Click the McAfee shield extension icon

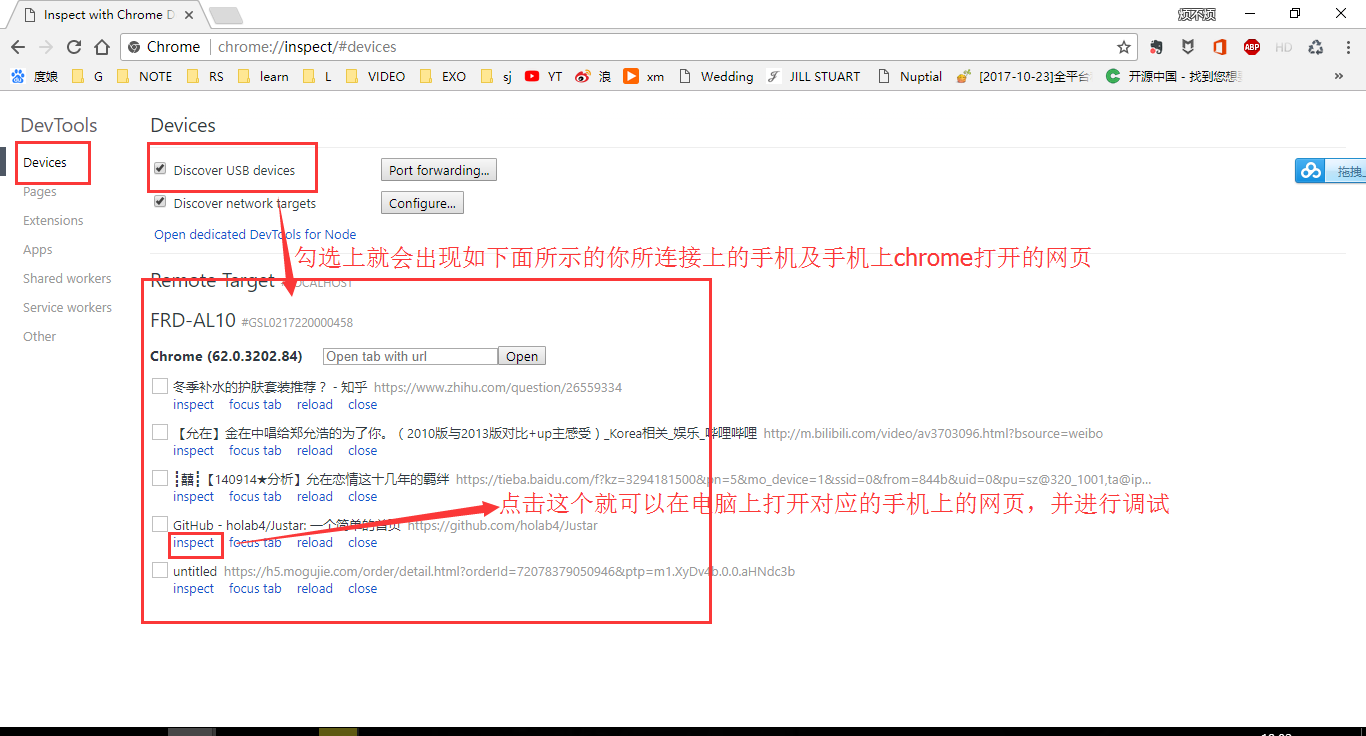[x=1188, y=47]
